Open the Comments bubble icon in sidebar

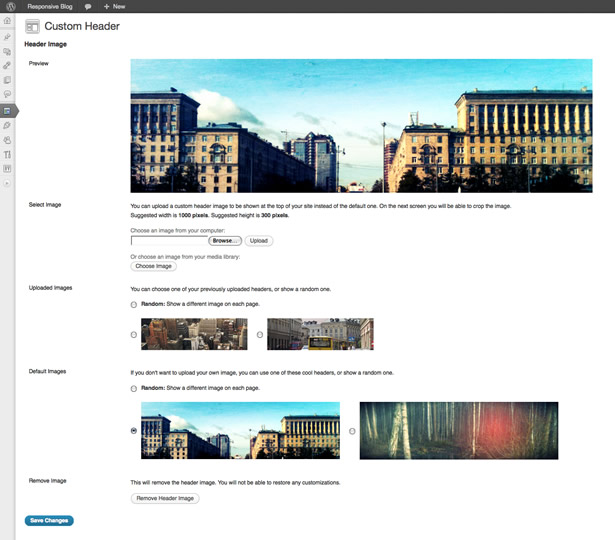click(x=7, y=94)
